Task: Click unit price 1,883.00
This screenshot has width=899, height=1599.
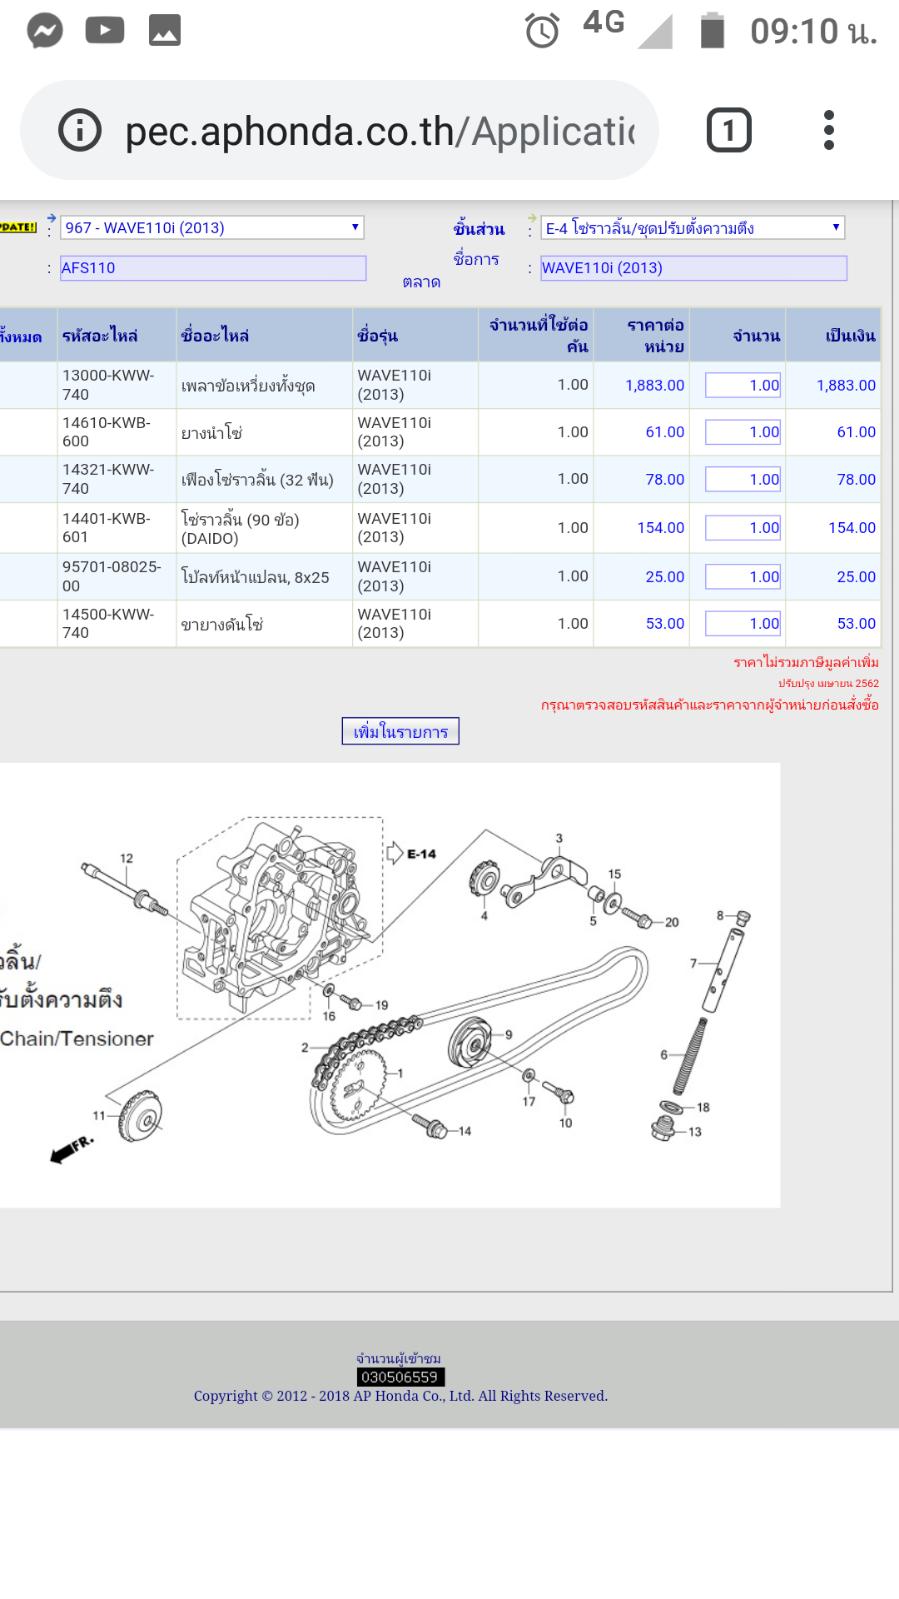Action: click(x=655, y=385)
